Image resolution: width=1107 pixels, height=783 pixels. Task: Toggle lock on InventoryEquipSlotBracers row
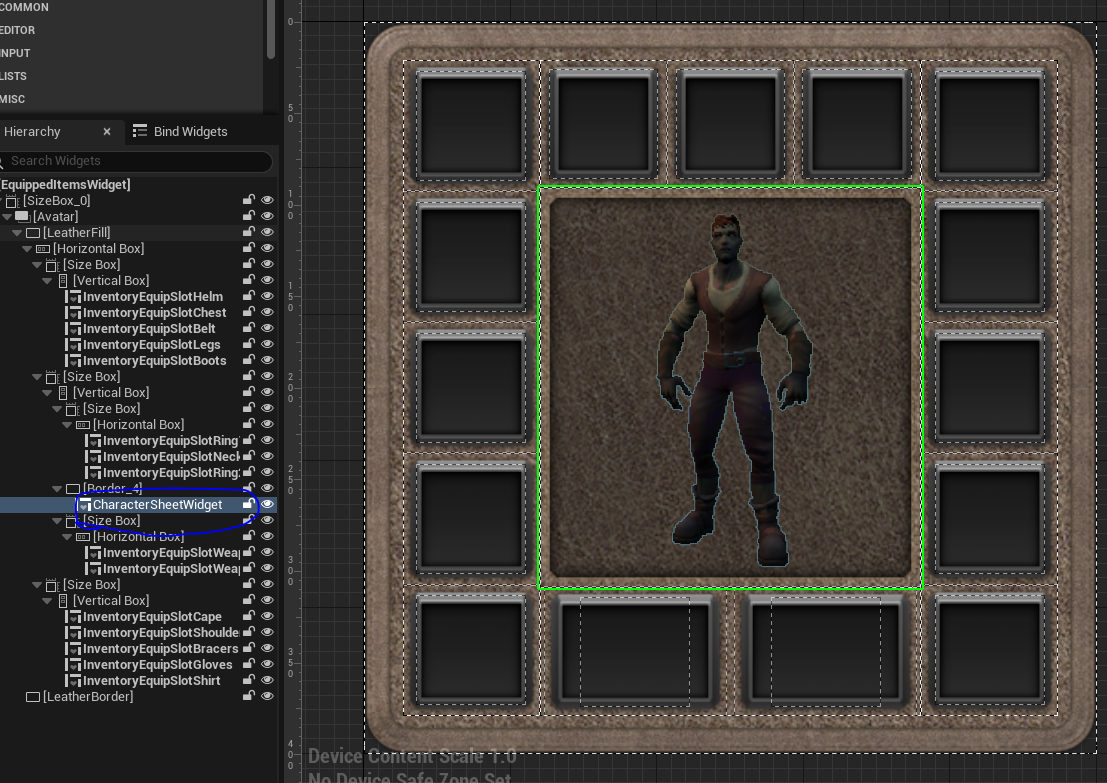tap(249, 648)
